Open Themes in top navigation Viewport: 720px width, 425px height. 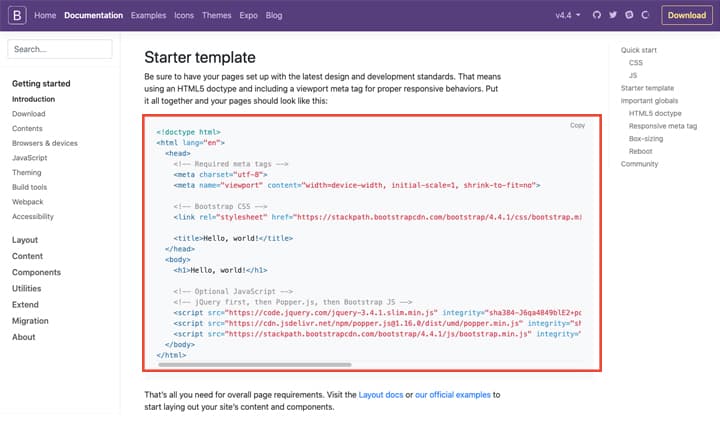[216, 15]
